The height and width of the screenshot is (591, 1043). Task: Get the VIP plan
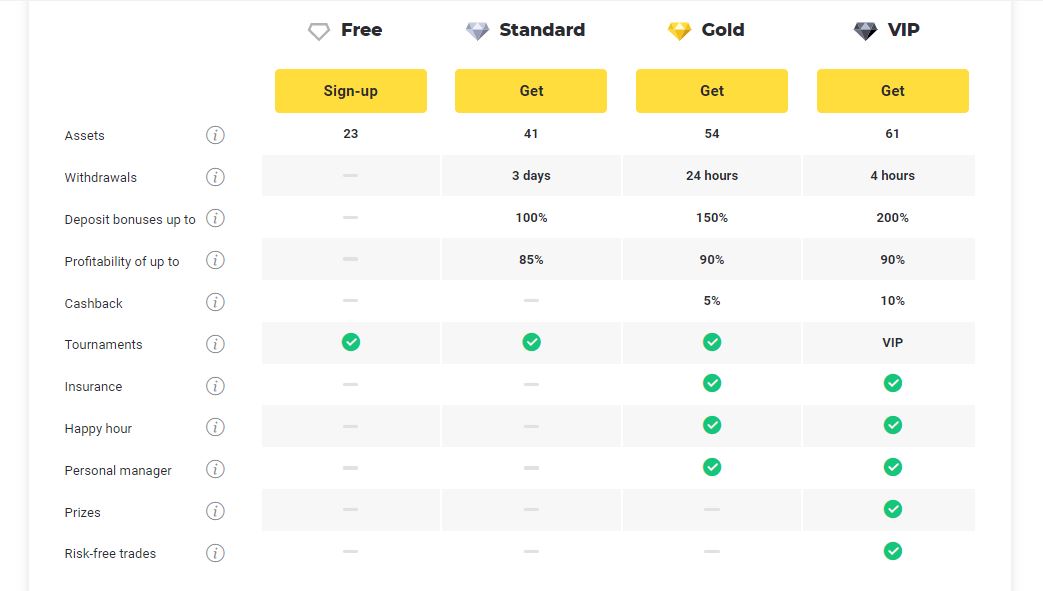(893, 91)
